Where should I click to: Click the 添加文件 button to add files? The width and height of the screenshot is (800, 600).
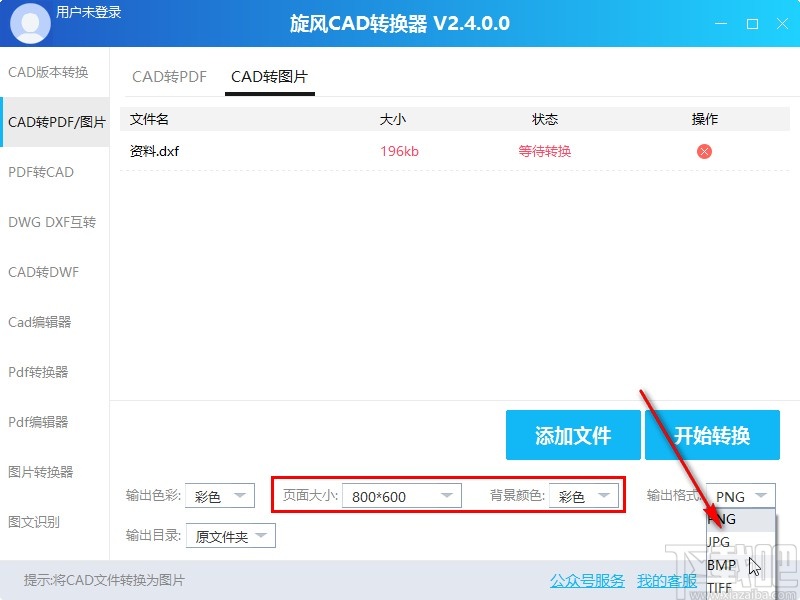573,434
